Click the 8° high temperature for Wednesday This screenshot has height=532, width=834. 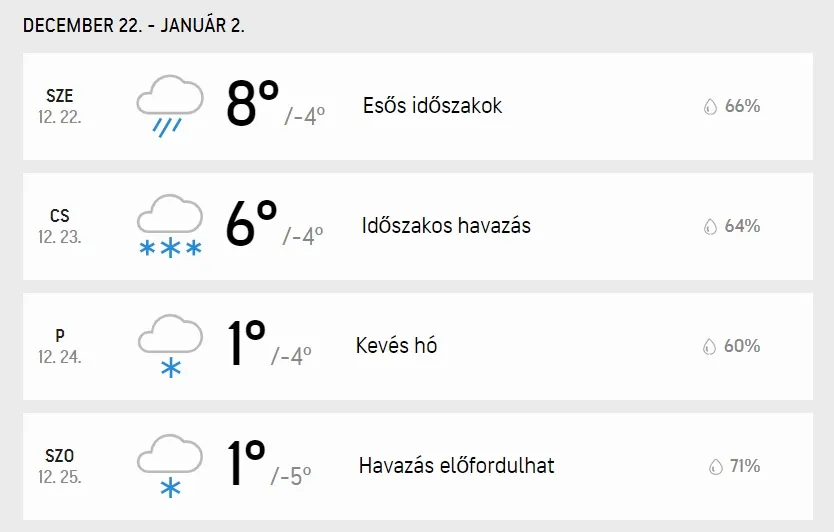[252, 103]
